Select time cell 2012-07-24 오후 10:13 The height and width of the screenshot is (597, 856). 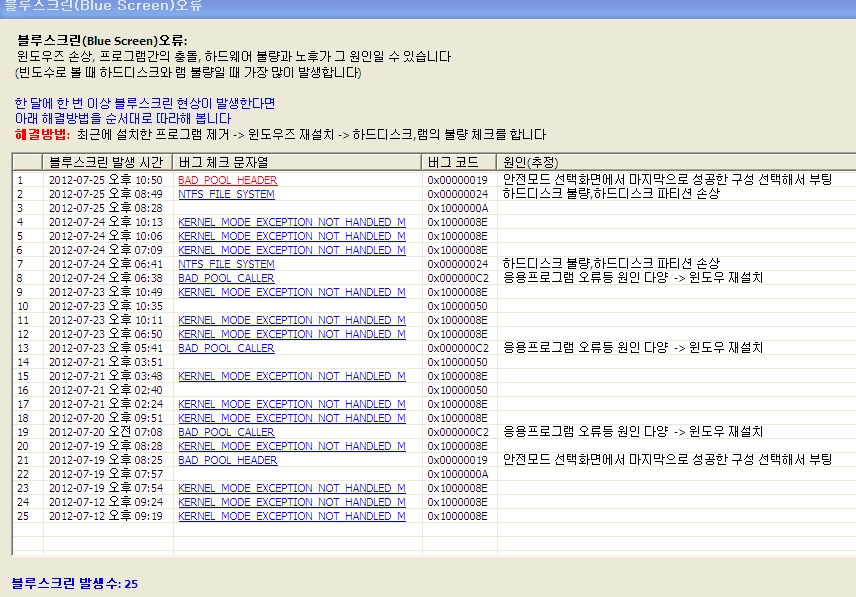106,222
